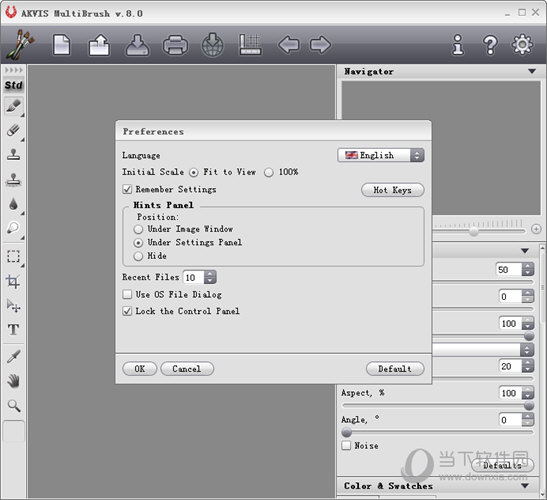The width and height of the screenshot is (547, 500).
Task: Select the 100% initial scale radio
Action: (269, 172)
